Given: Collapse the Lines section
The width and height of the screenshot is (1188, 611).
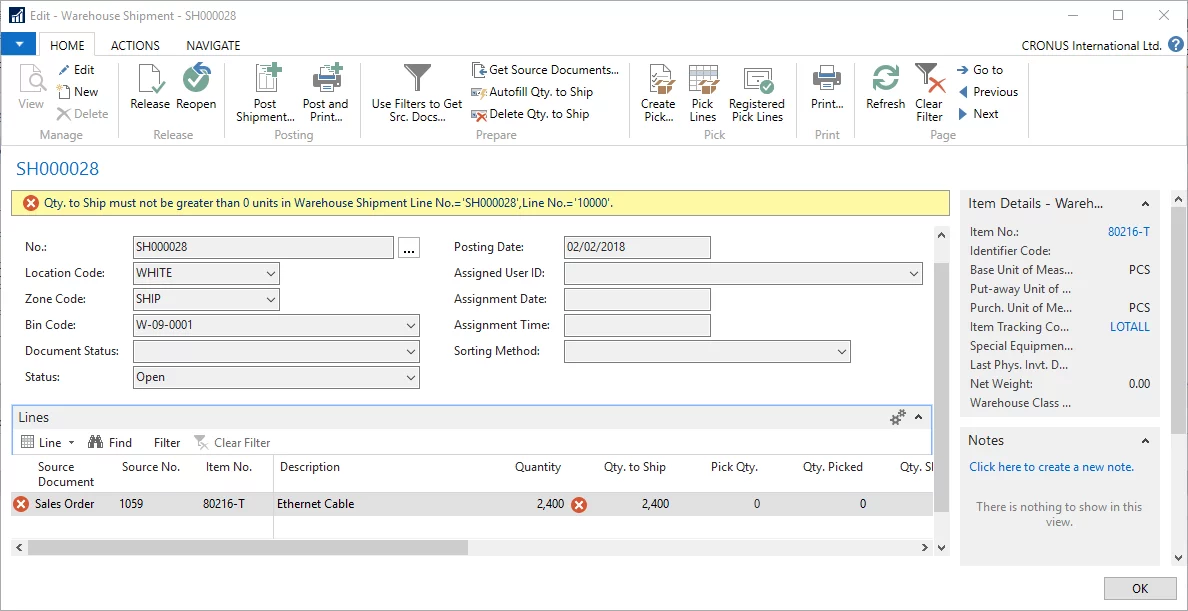Looking at the screenshot, I should 918,418.
